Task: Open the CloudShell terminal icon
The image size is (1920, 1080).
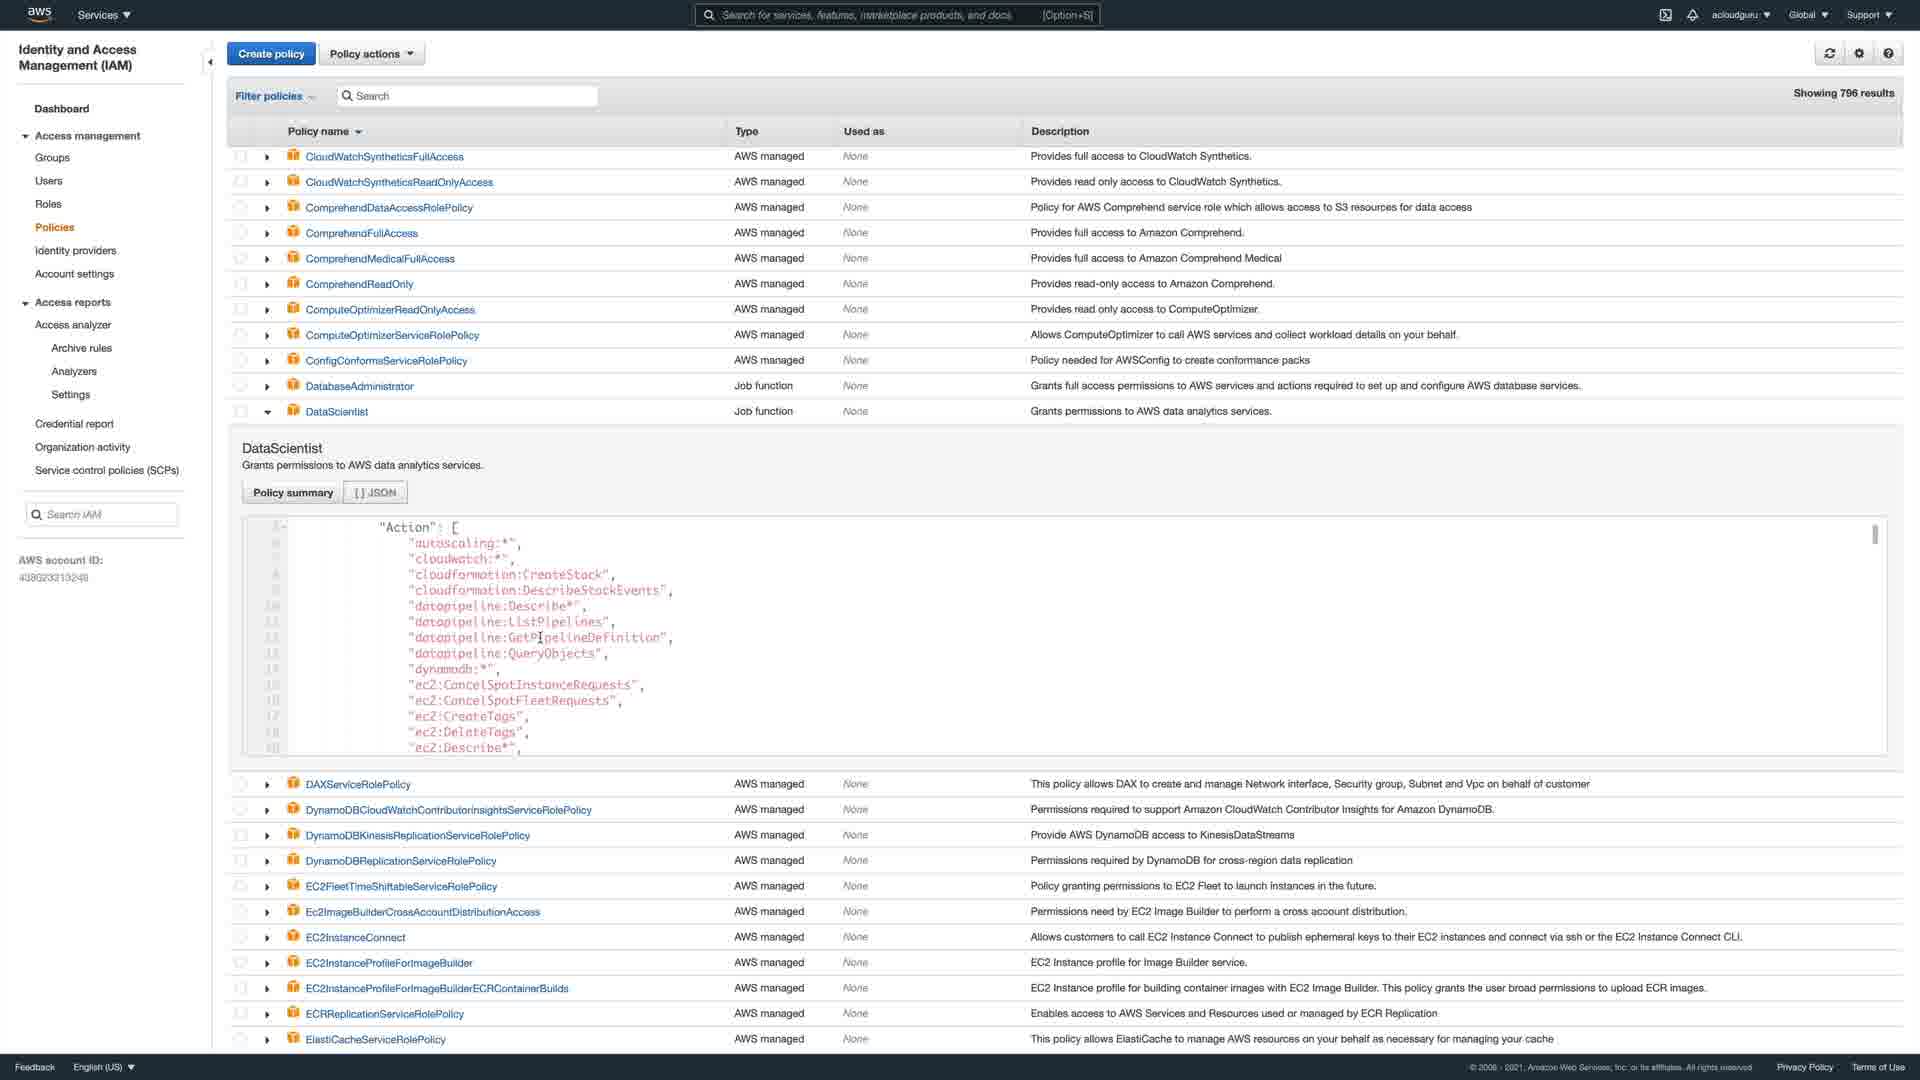Action: click(1665, 15)
